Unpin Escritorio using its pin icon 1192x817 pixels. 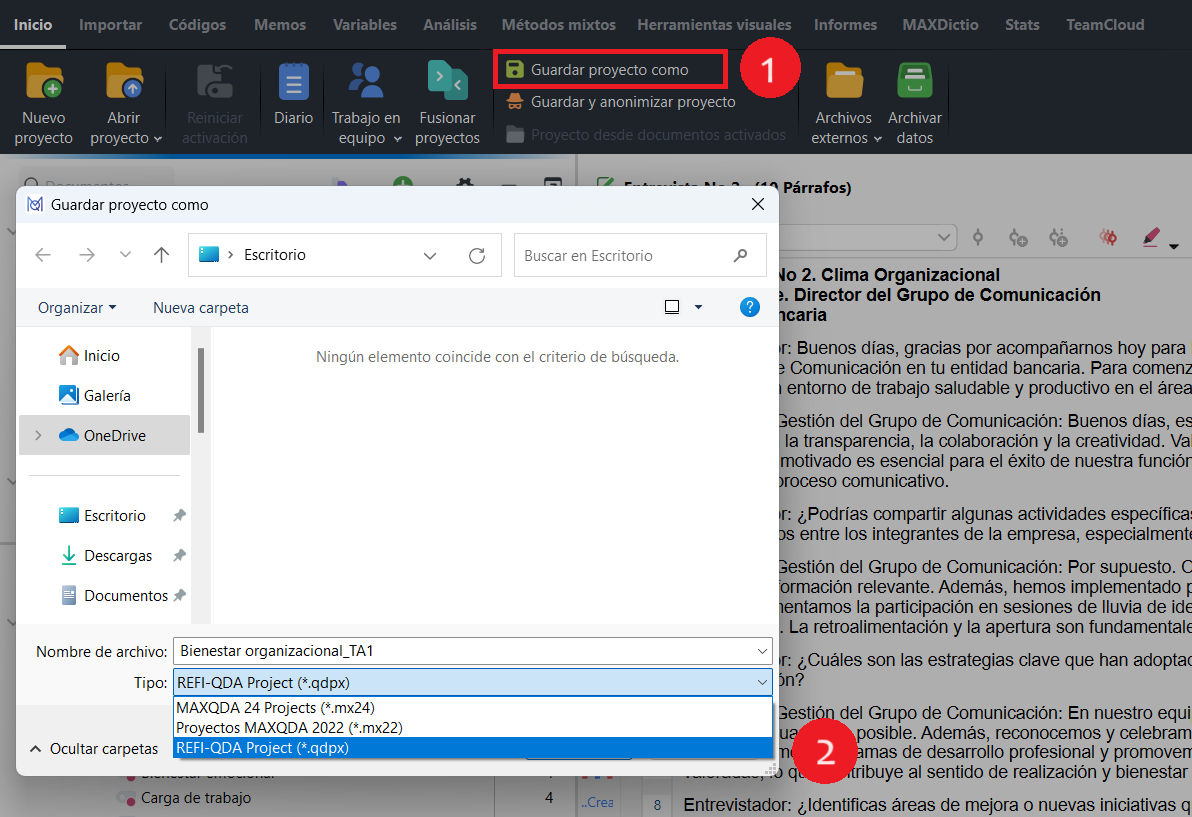pyautogui.click(x=179, y=515)
